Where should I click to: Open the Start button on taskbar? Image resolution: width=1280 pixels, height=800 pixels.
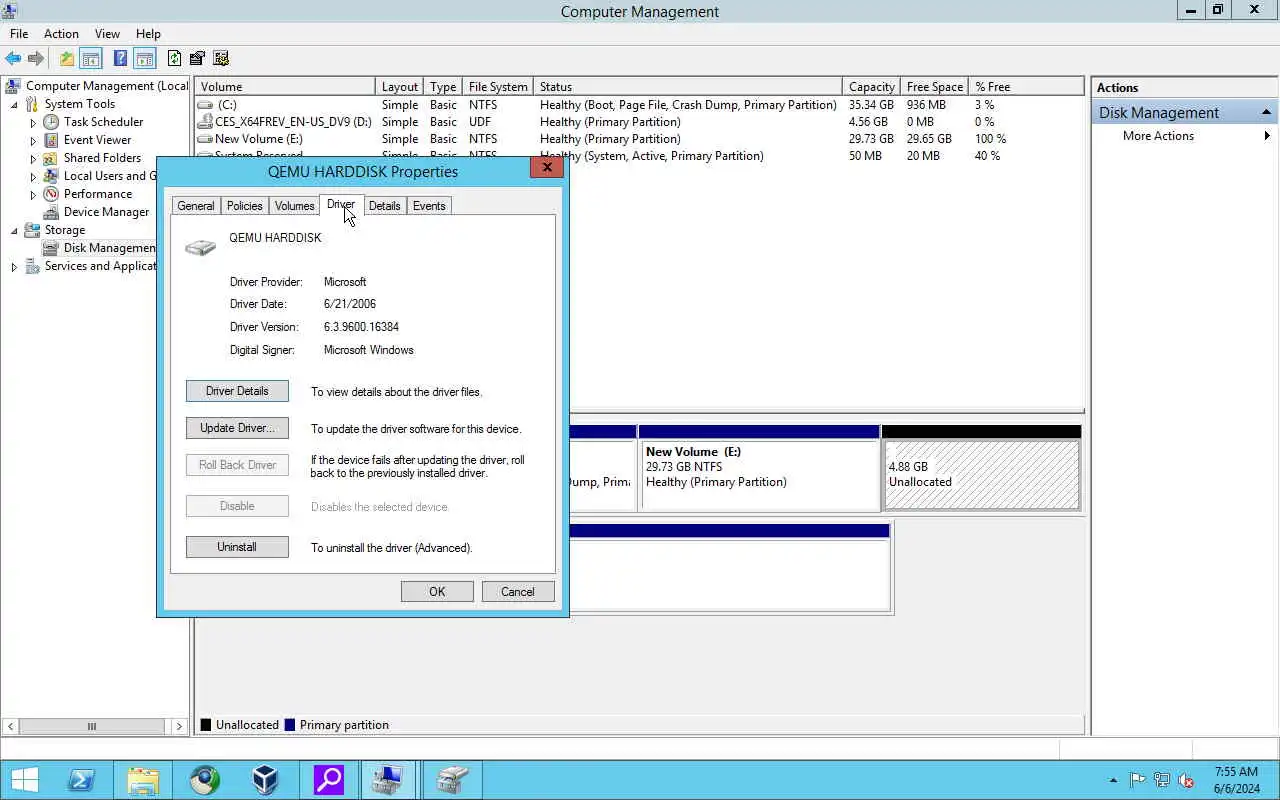pos(25,780)
